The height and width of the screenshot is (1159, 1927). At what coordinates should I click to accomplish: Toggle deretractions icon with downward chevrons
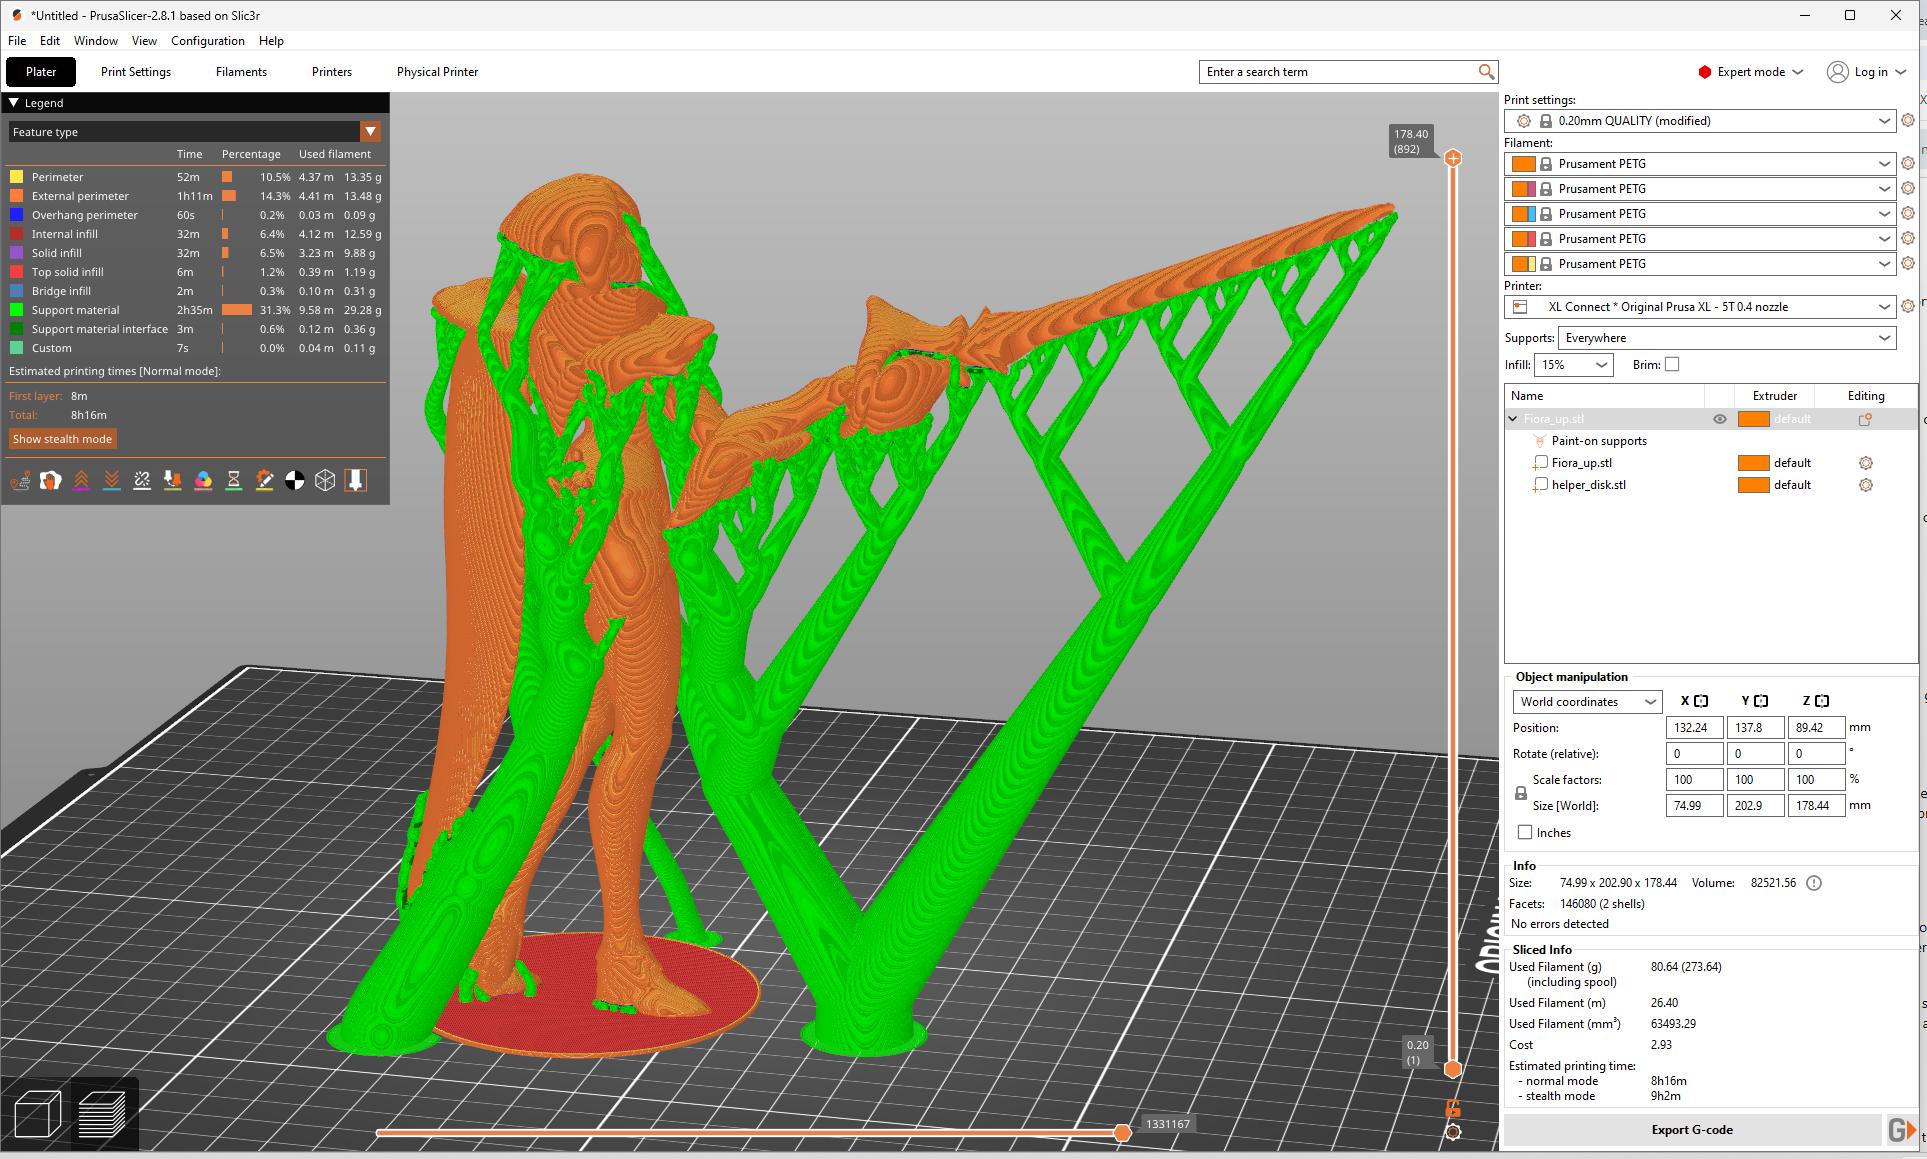click(x=112, y=481)
